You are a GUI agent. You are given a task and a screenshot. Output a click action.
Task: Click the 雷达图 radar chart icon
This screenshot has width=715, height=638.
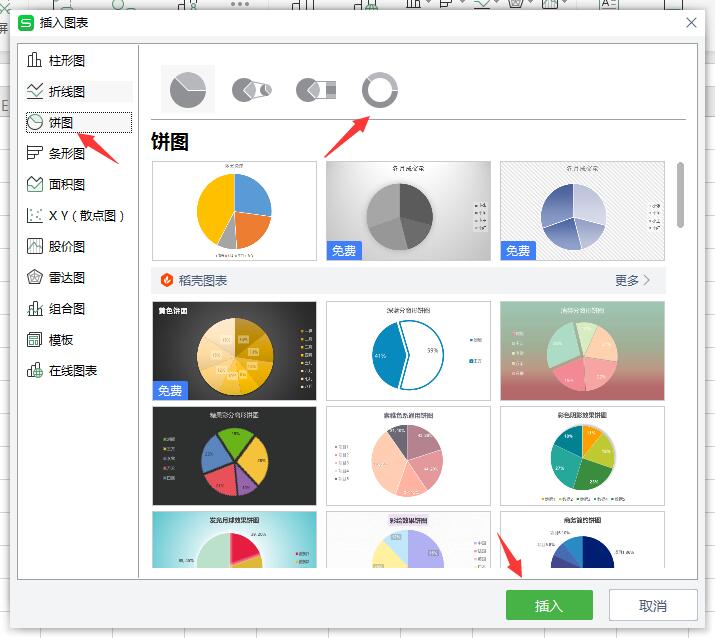coord(35,277)
